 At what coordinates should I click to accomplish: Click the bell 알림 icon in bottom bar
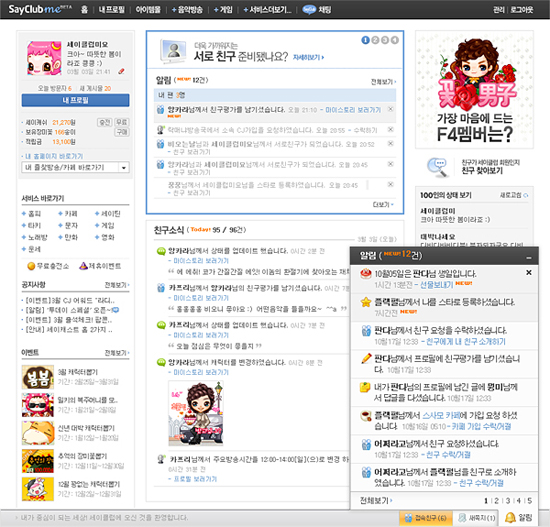[x=510, y=517]
